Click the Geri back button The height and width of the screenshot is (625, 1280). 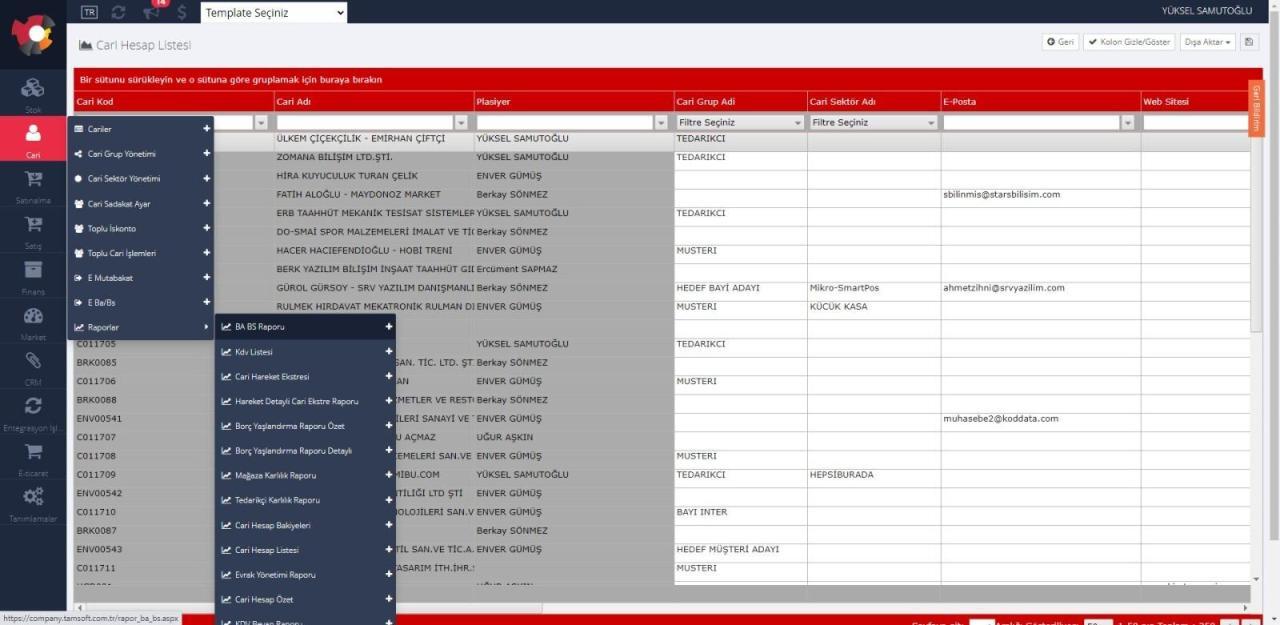coord(1059,43)
